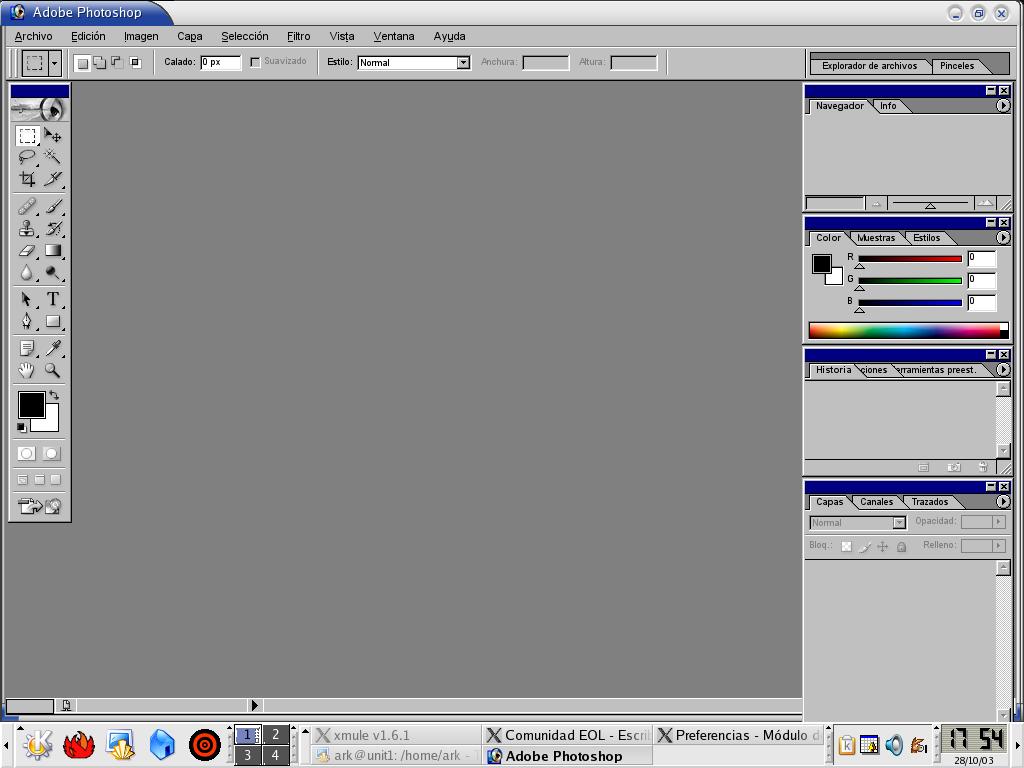Open the Selección menu

pos(244,36)
